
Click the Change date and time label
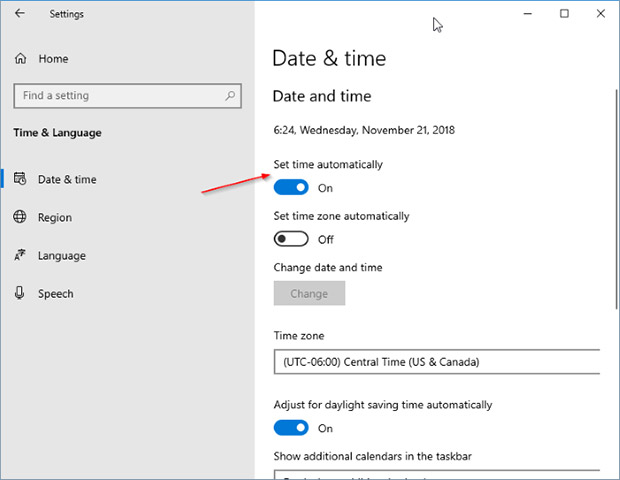[328, 267]
